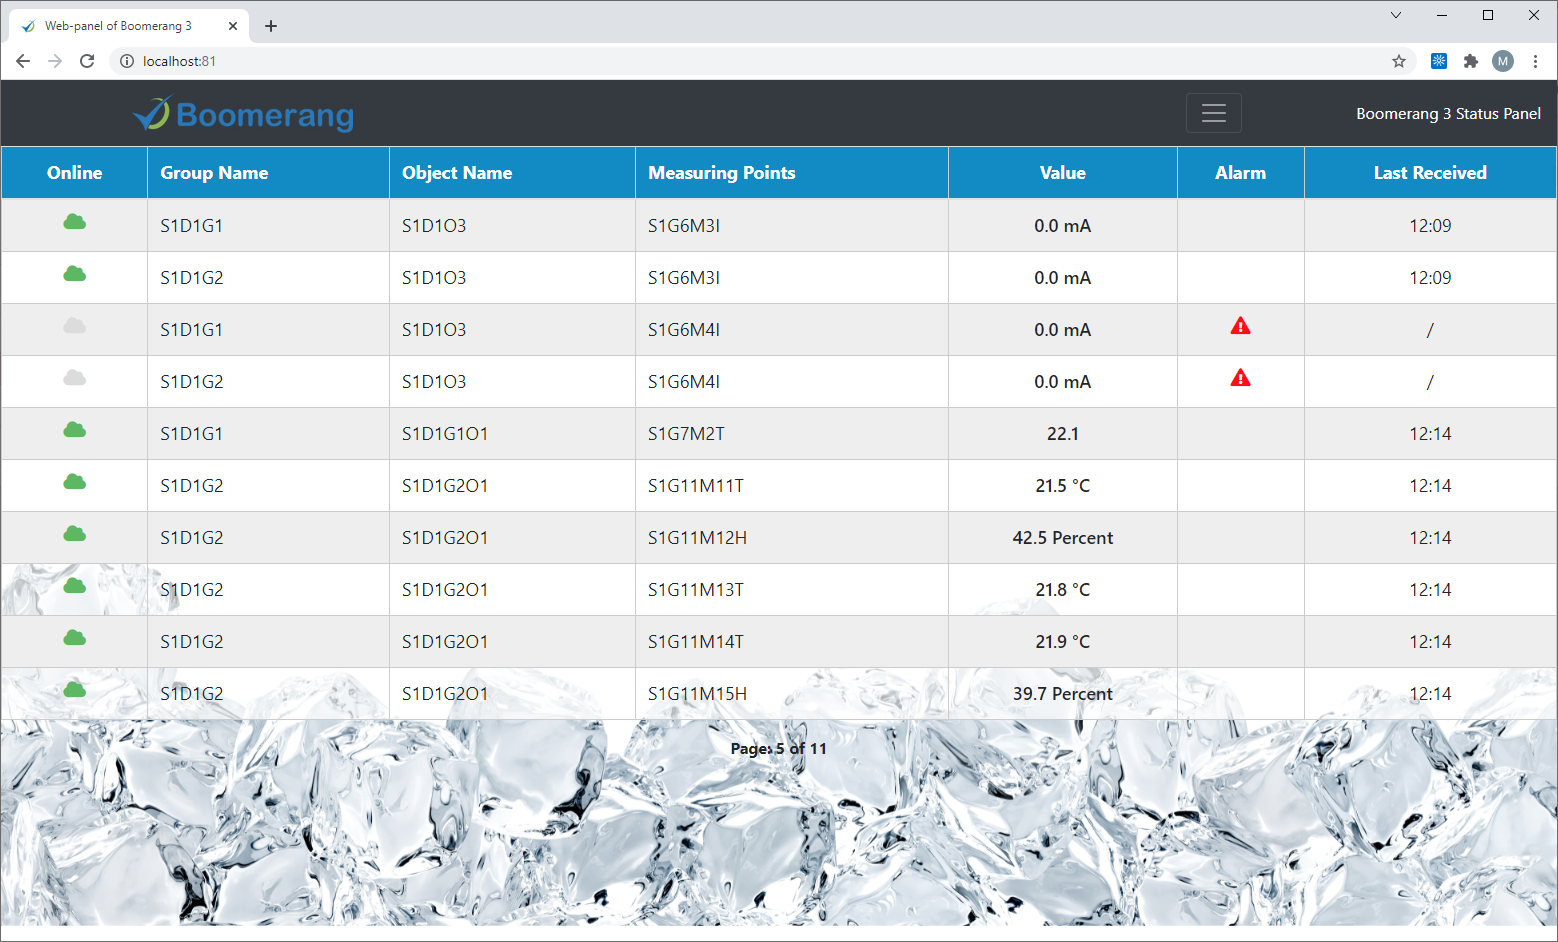This screenshot has height=942, width=1558.
Task: Click the Page 5 of 11 indicator
Action: [x=778, y=749]
